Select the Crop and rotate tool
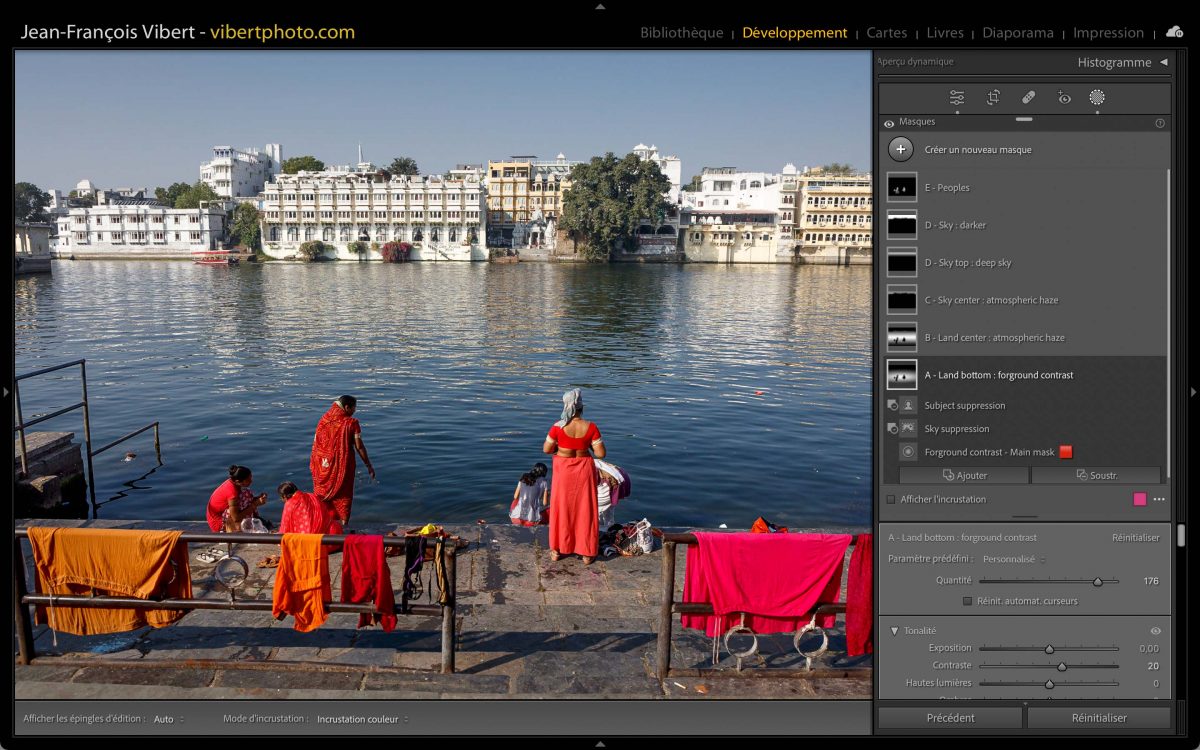Screen dimensions: 1200x750 [993, 97]
